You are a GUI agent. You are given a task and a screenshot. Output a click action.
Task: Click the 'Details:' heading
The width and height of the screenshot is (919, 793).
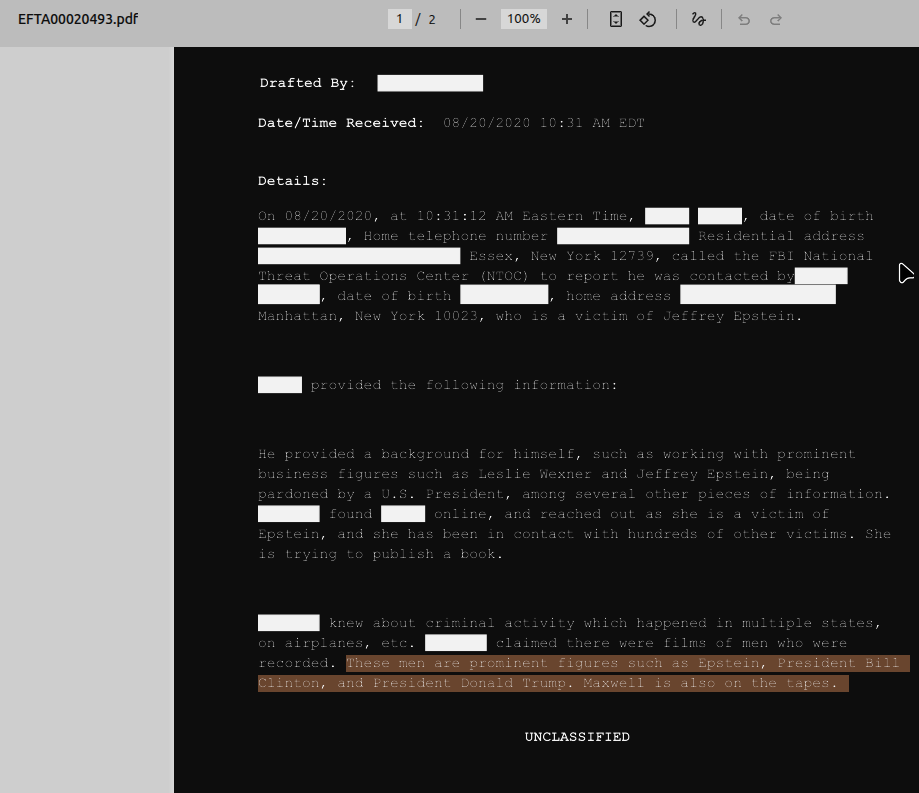(292, 181)
